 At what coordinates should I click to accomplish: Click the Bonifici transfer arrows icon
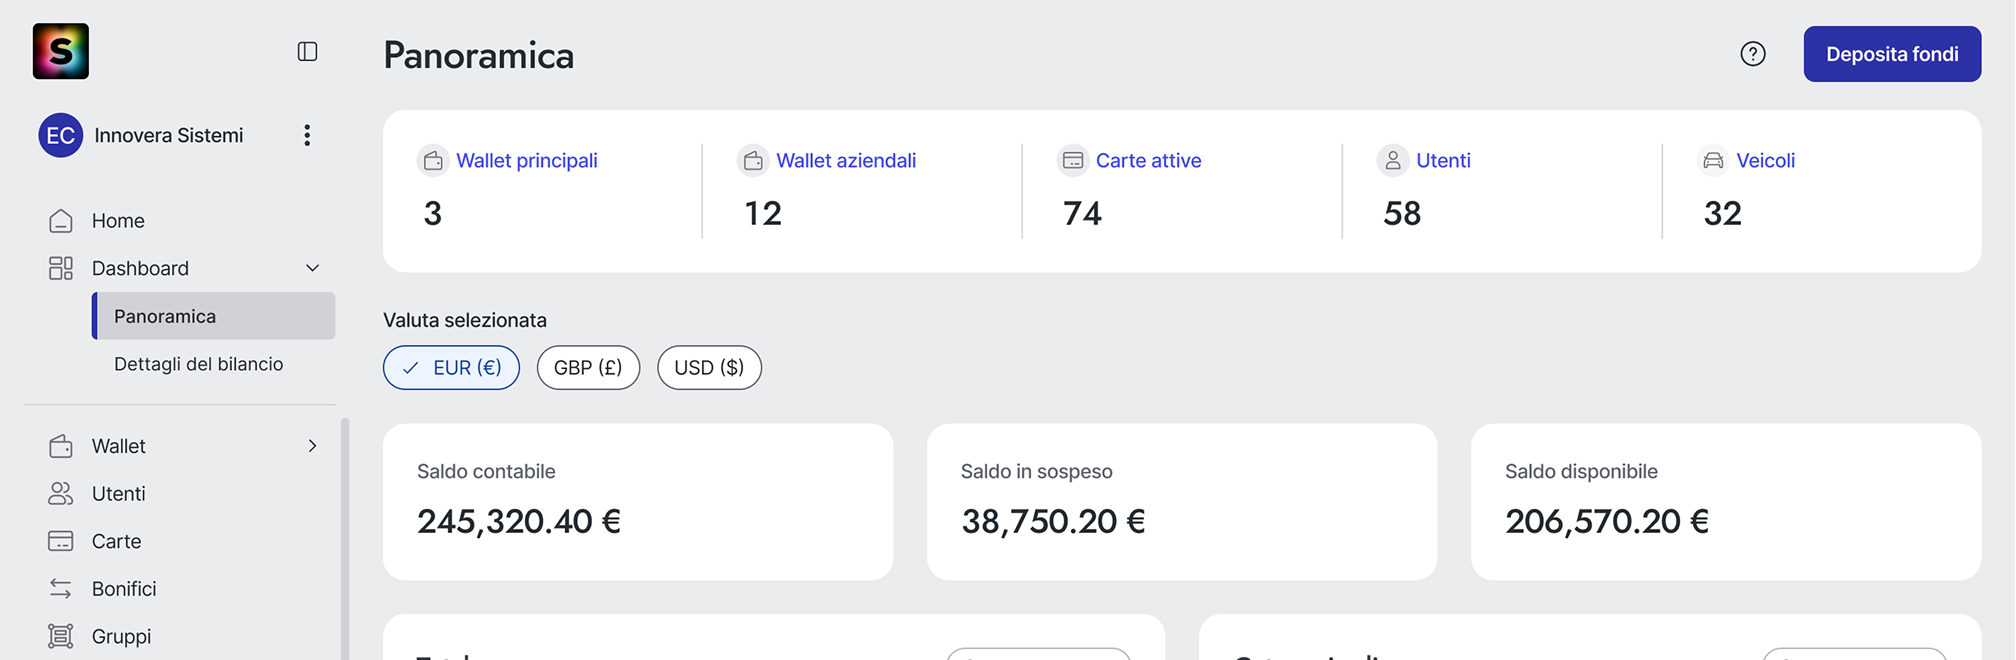pyautogui.click(x=61, y=589)
